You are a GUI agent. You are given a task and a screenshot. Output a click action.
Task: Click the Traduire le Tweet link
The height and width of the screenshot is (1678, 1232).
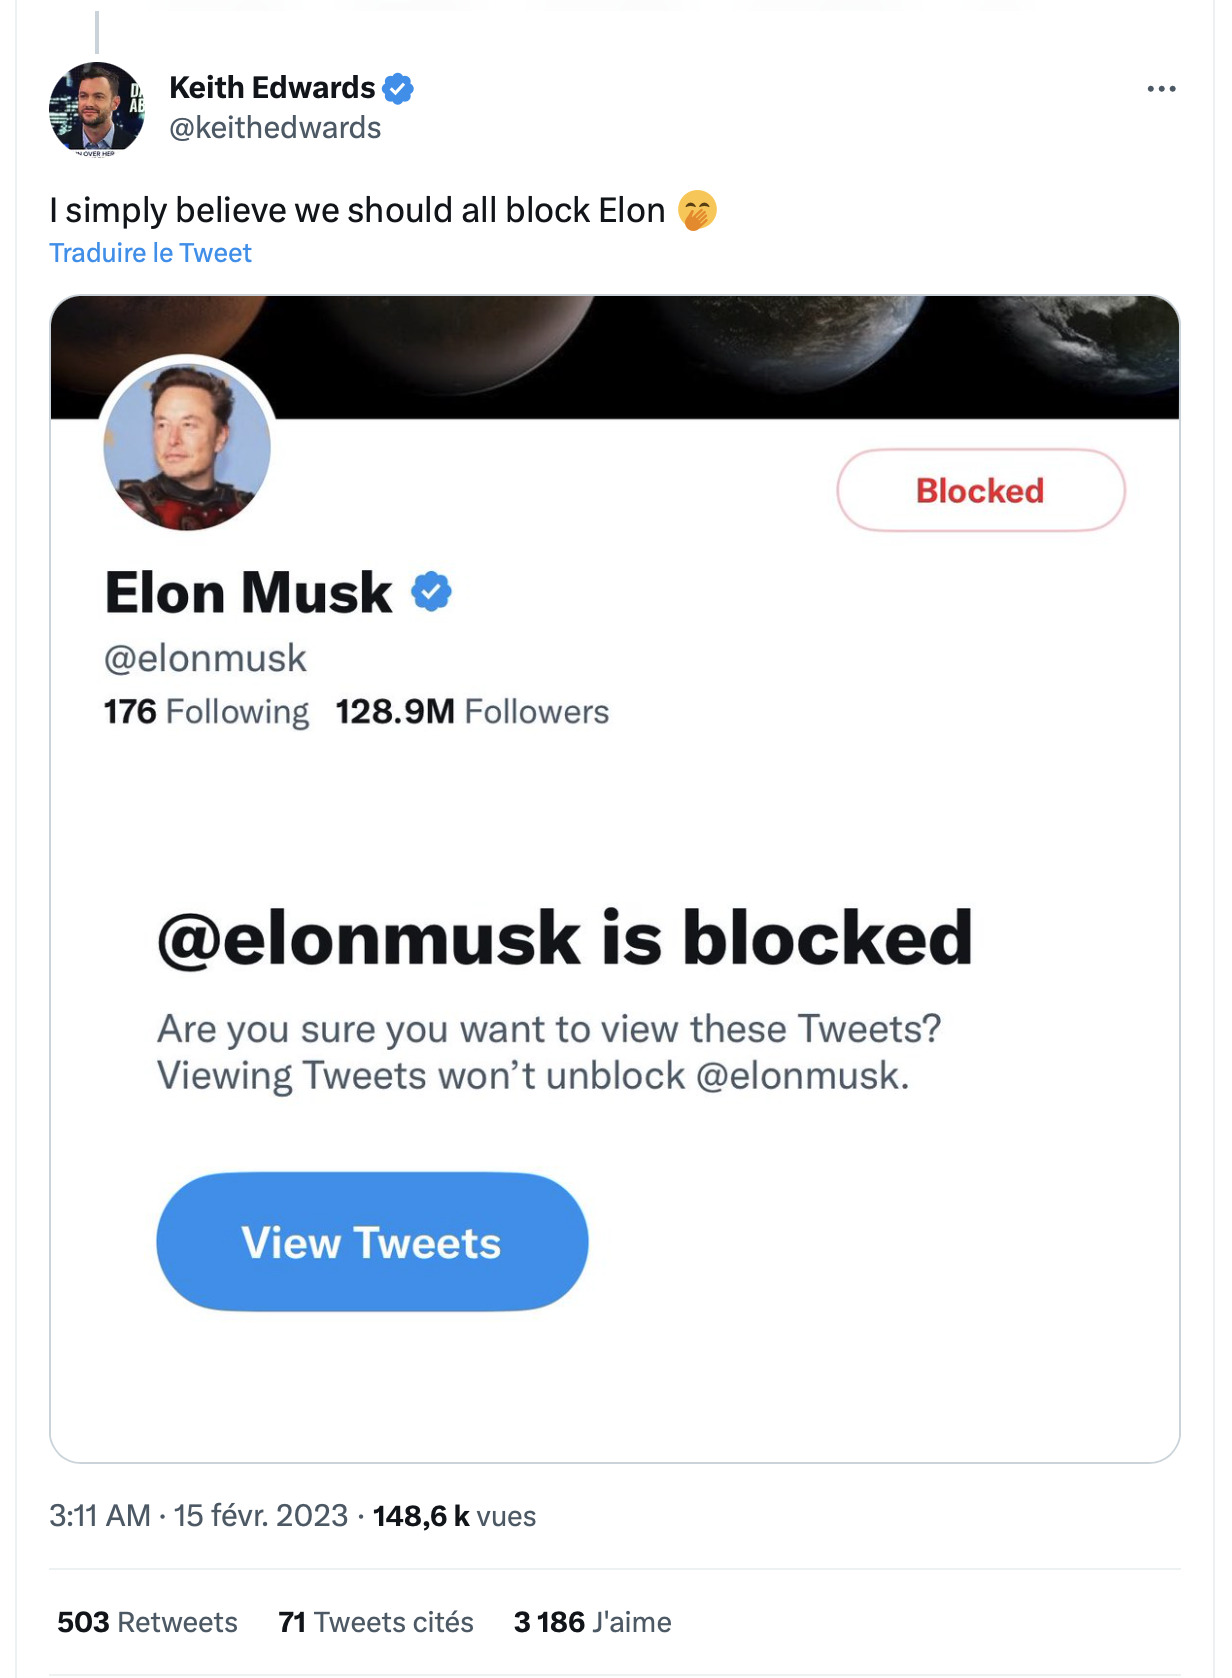(x=150, y=253)
